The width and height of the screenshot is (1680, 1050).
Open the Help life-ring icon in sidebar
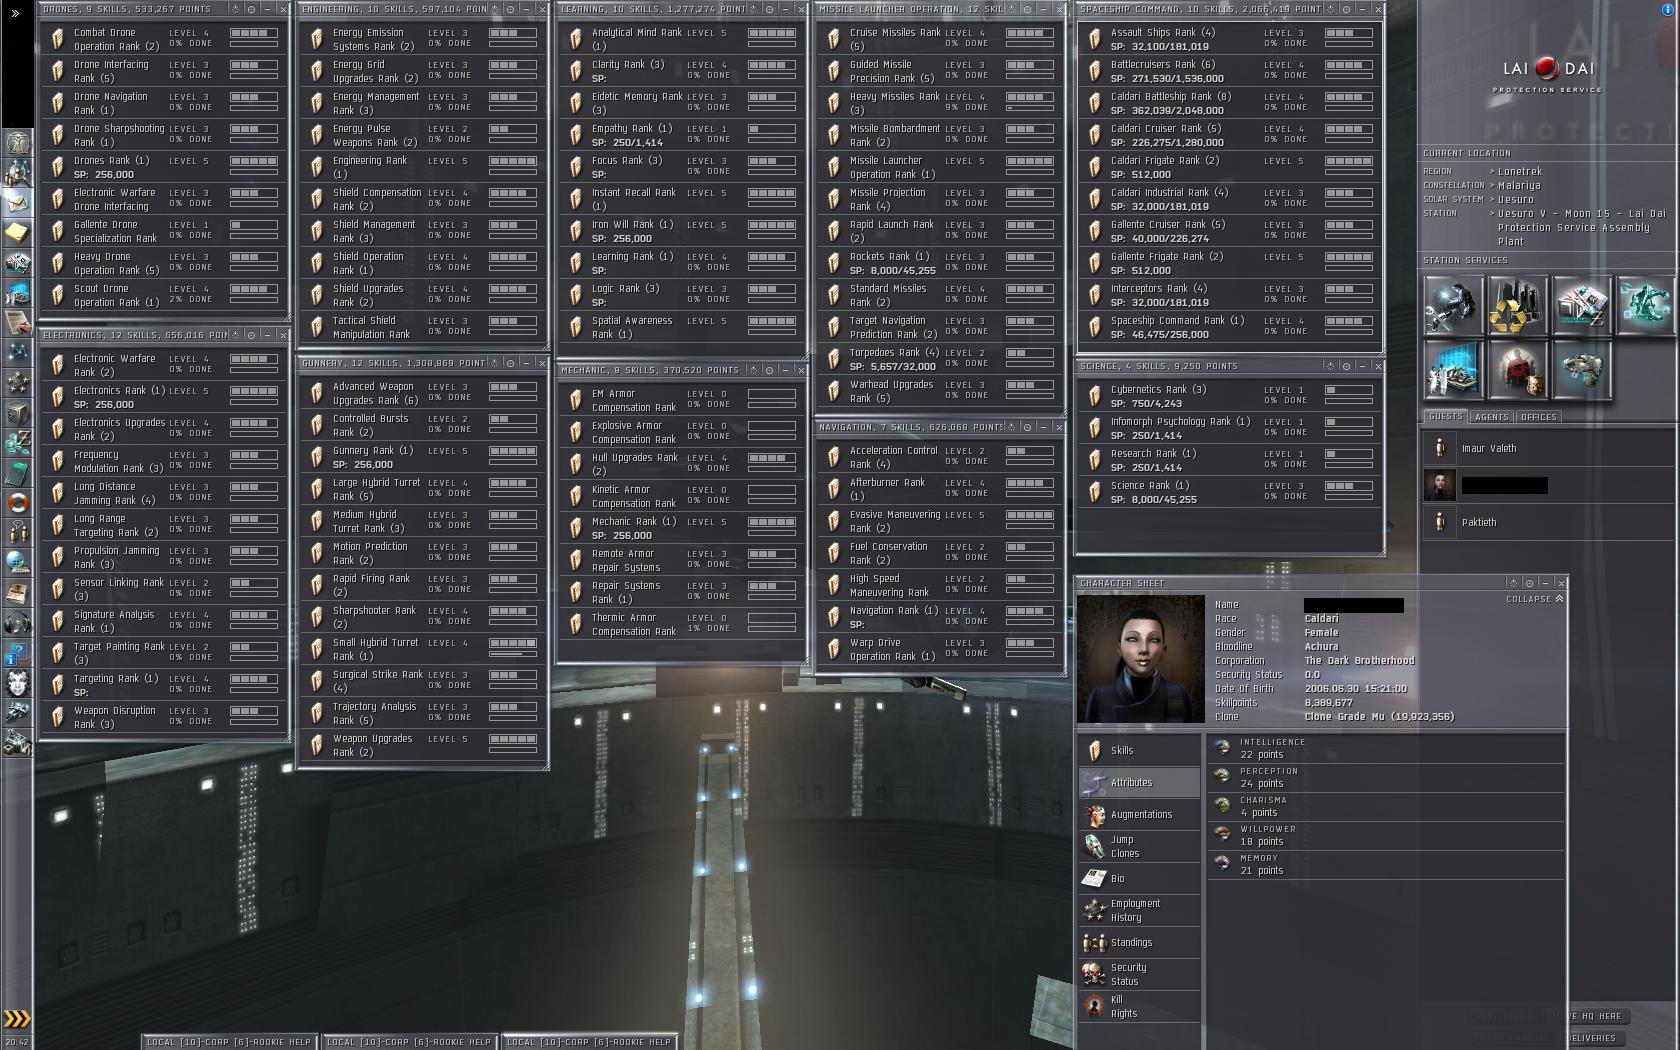pos(18,503)
